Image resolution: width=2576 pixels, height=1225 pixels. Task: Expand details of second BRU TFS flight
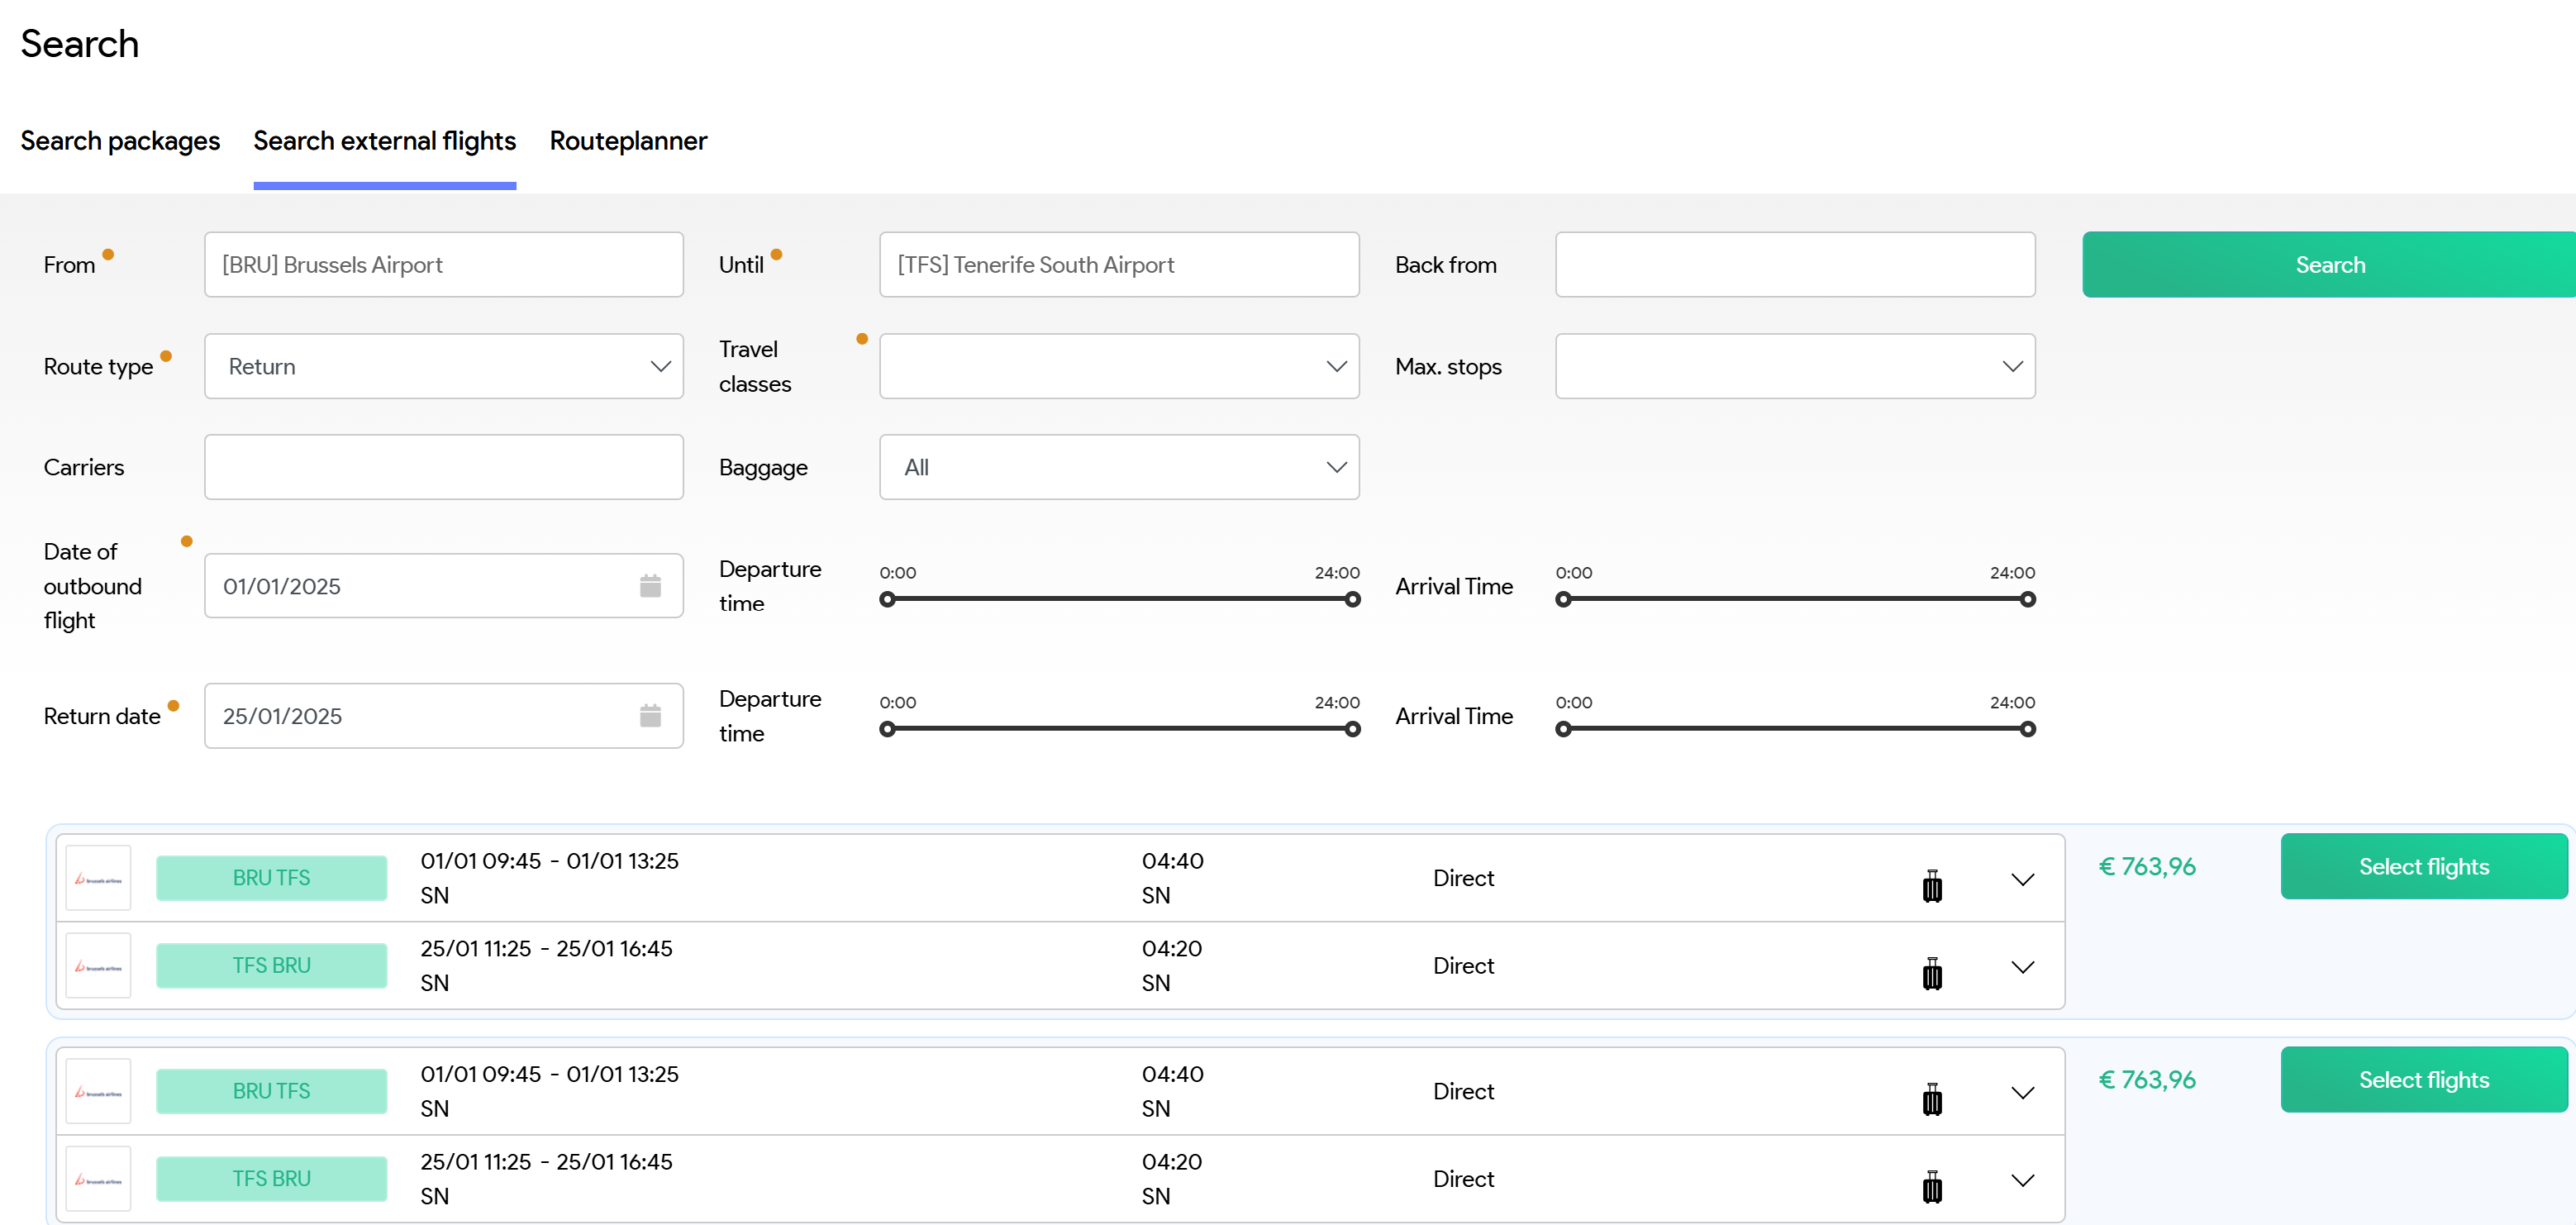coord(2022,1093)
